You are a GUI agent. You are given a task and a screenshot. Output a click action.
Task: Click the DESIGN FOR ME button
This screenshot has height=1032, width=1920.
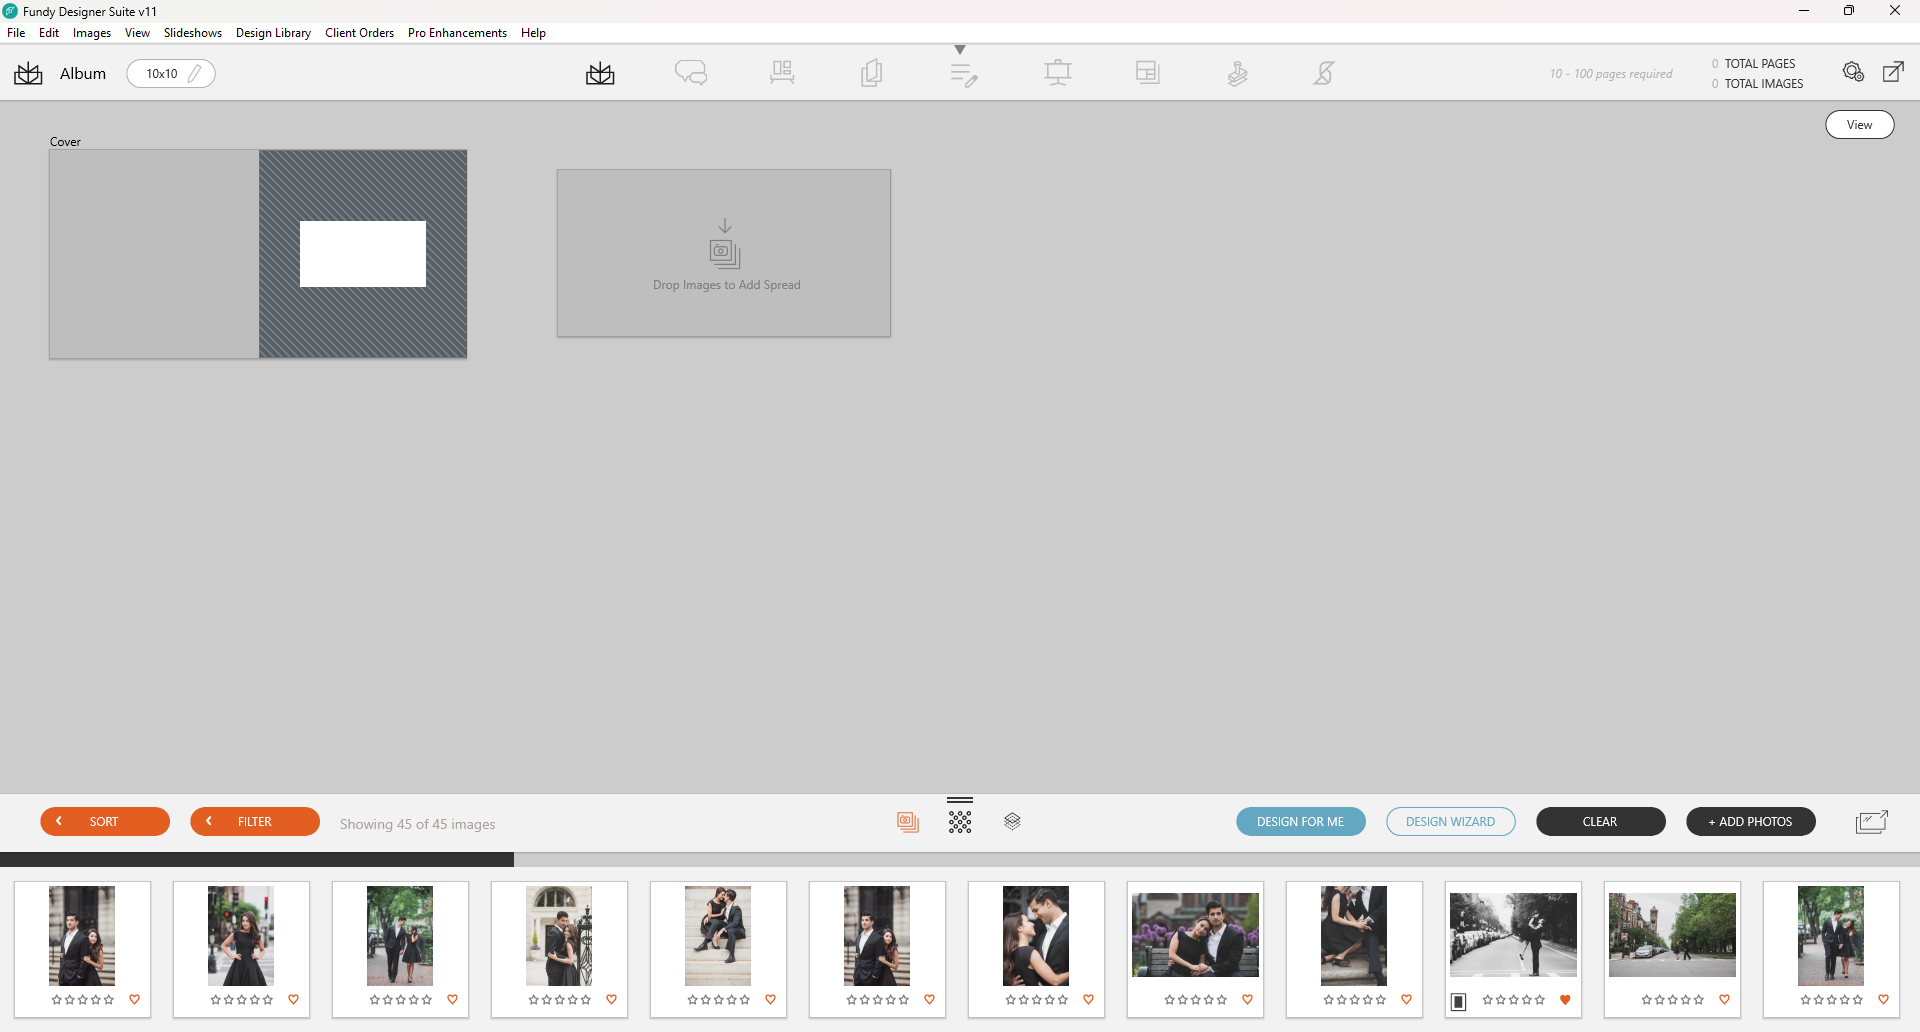coord(1300,821)
